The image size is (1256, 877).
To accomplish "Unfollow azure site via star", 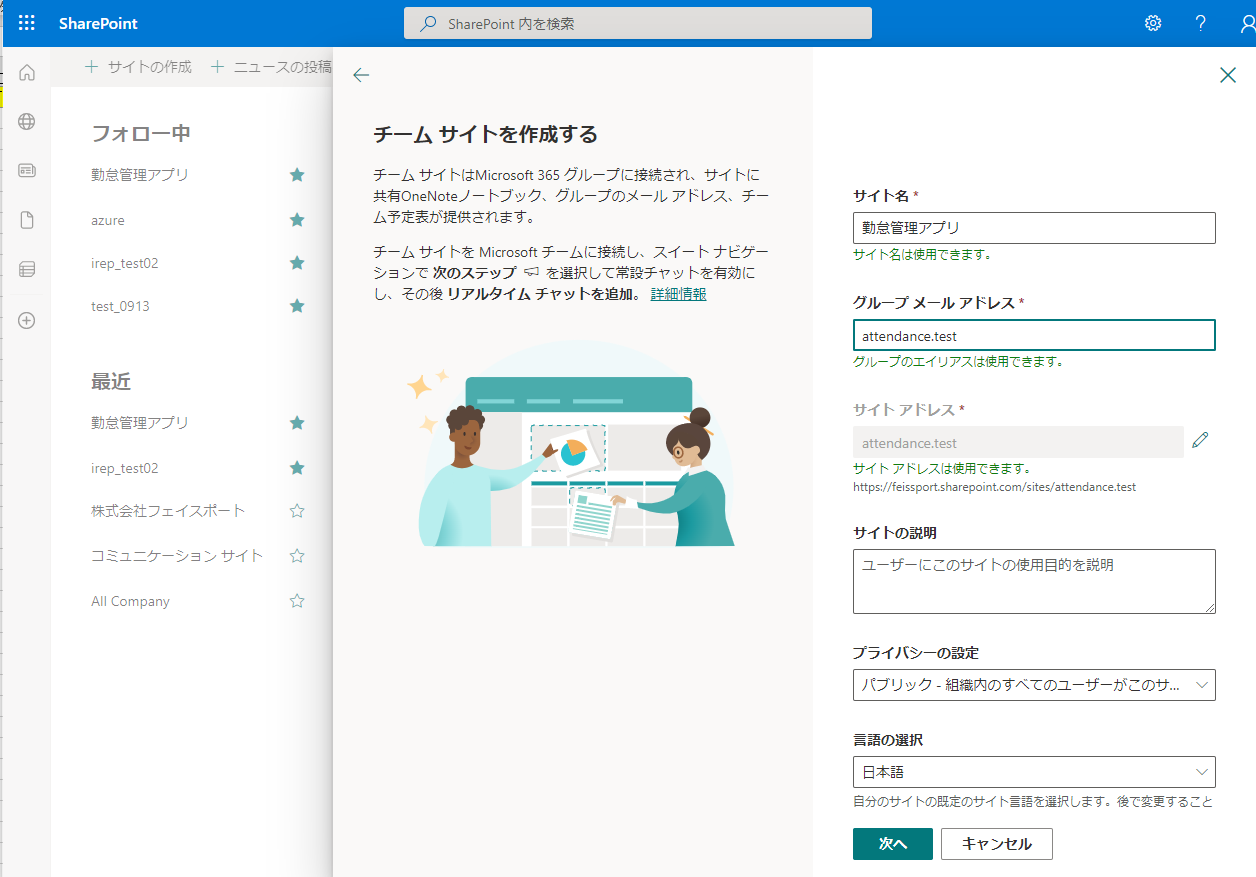I will pyautogui.click(x=297, y=220).
